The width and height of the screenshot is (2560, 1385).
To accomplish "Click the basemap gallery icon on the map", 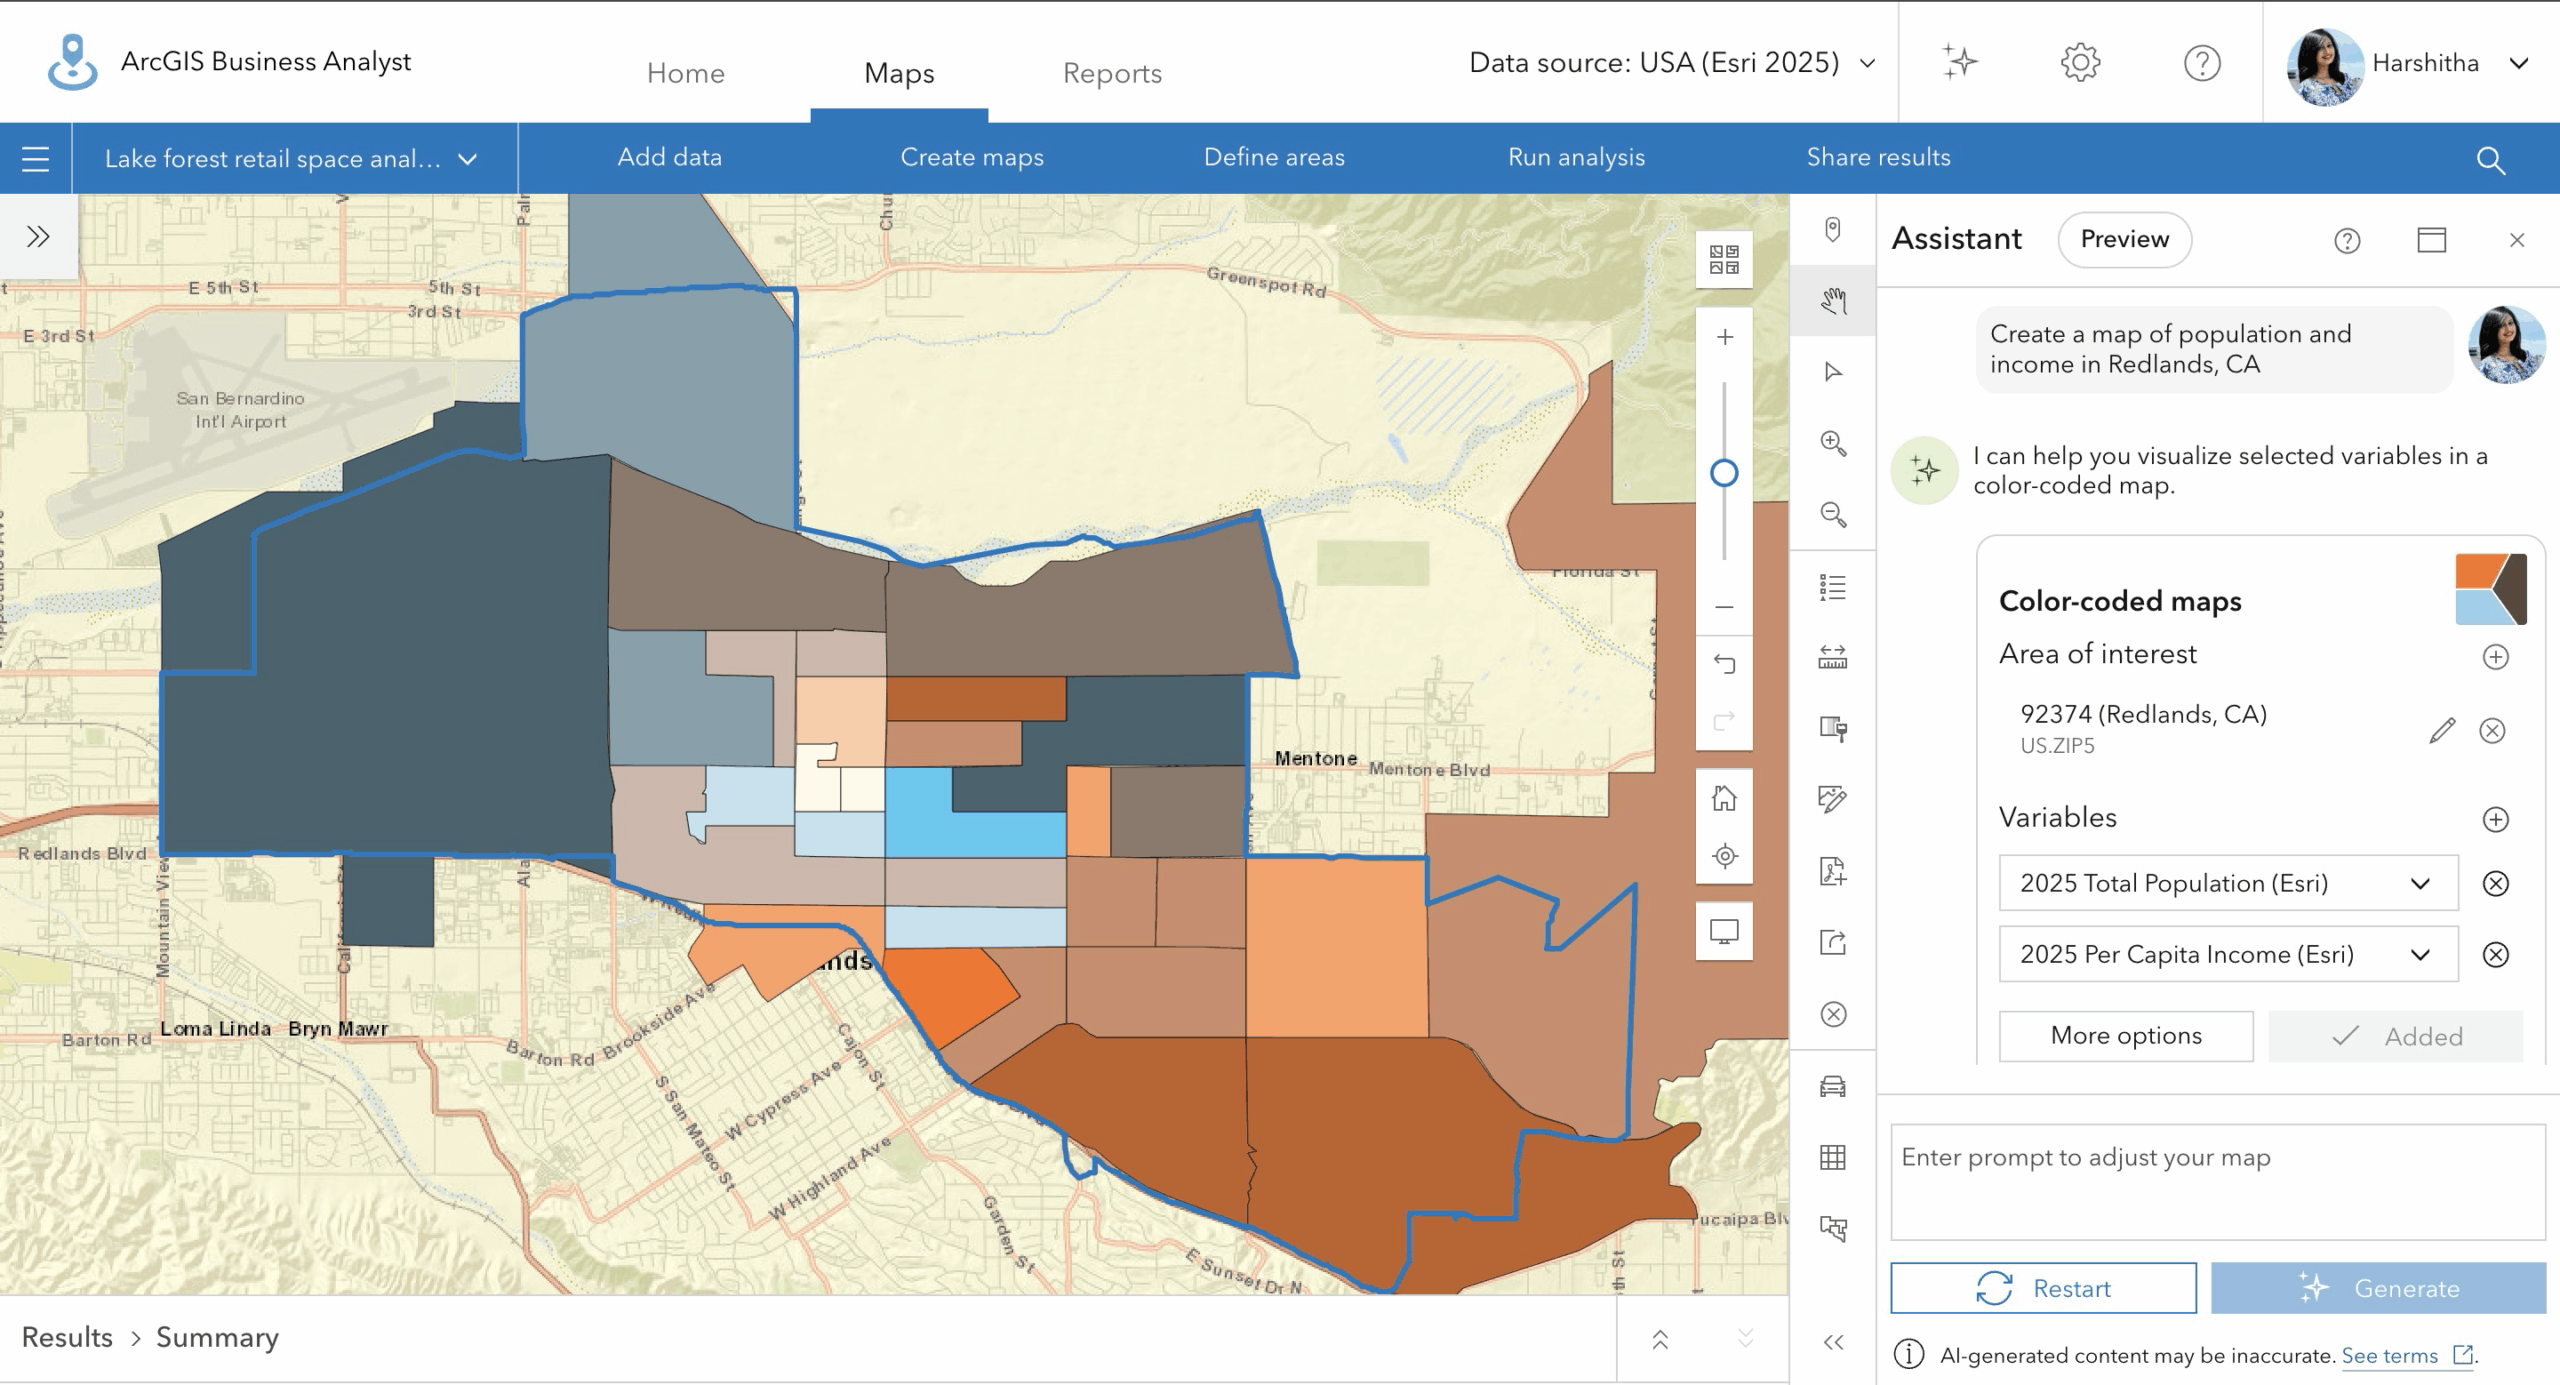I will coord(1724,260).
